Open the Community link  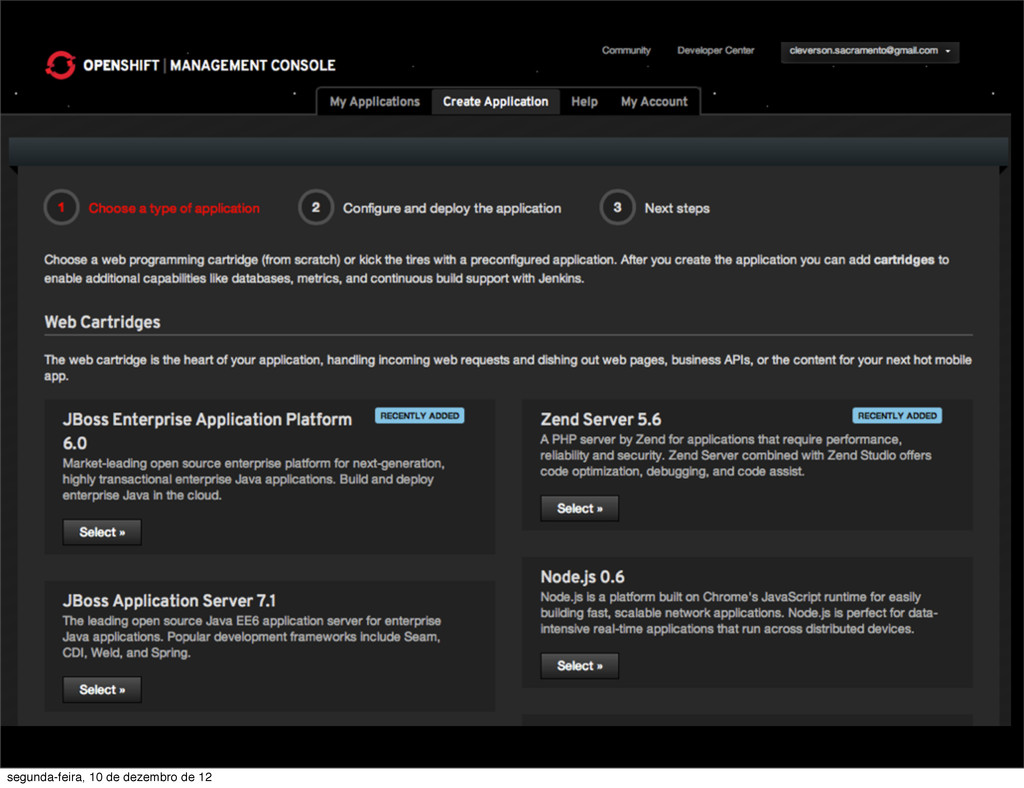pyautogui.click(x=626, y=50)
